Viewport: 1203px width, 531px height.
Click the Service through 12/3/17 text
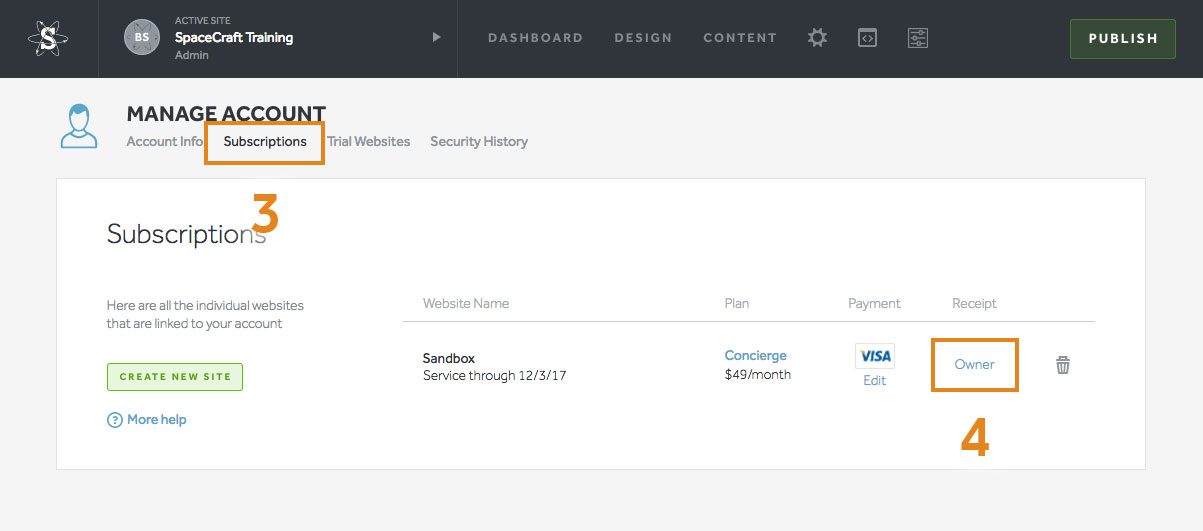pyautogui.click(x=495, y=376)
